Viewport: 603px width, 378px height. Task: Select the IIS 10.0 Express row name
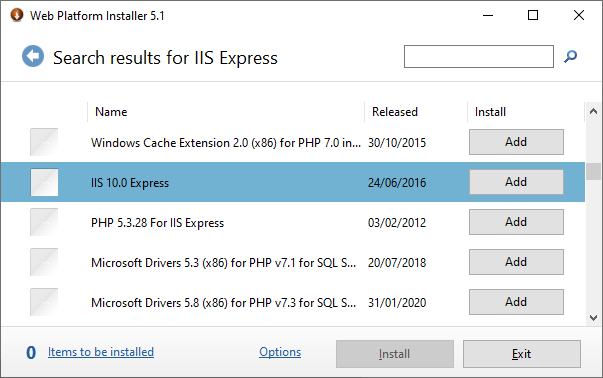tap(130, 183)
